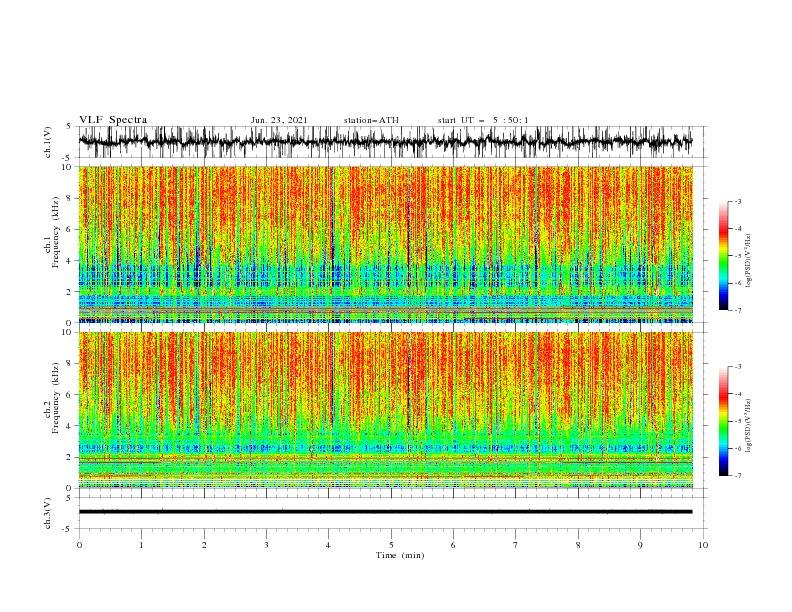Click inside the ch.1 spectrogram panel
This screenshot has width=792, height=612.
click(386, 244)
